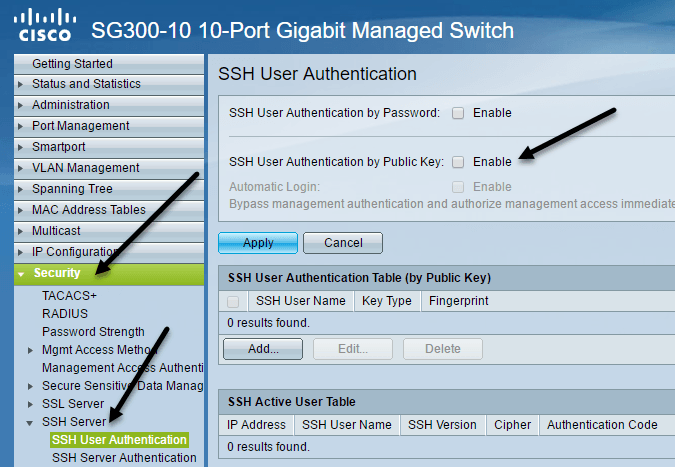Expand the VLAN Management arrow

click(x=20, y=168)
